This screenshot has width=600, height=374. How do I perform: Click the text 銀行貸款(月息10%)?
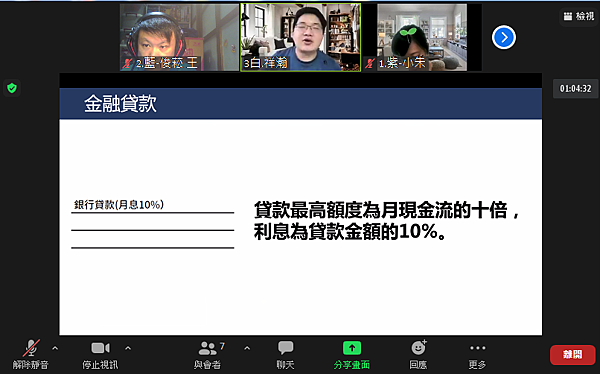pyautogui.click(x=119, y=204)
